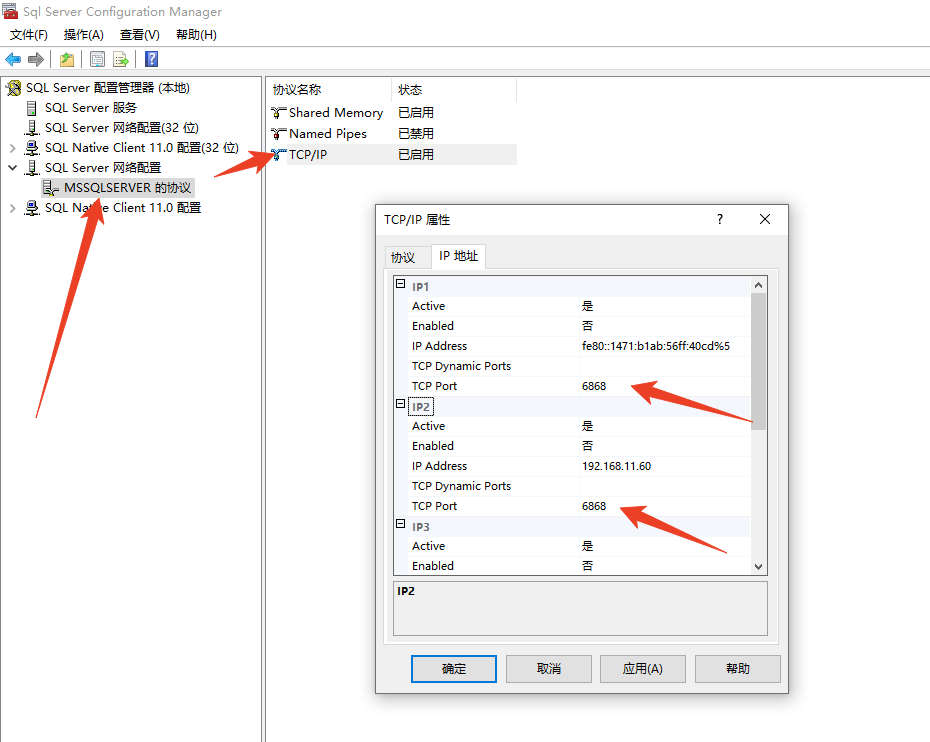The width and height of the screenshot is (930, 742).
Task: Switch to the 协议 tab
Action: click(x=403, y=257)
